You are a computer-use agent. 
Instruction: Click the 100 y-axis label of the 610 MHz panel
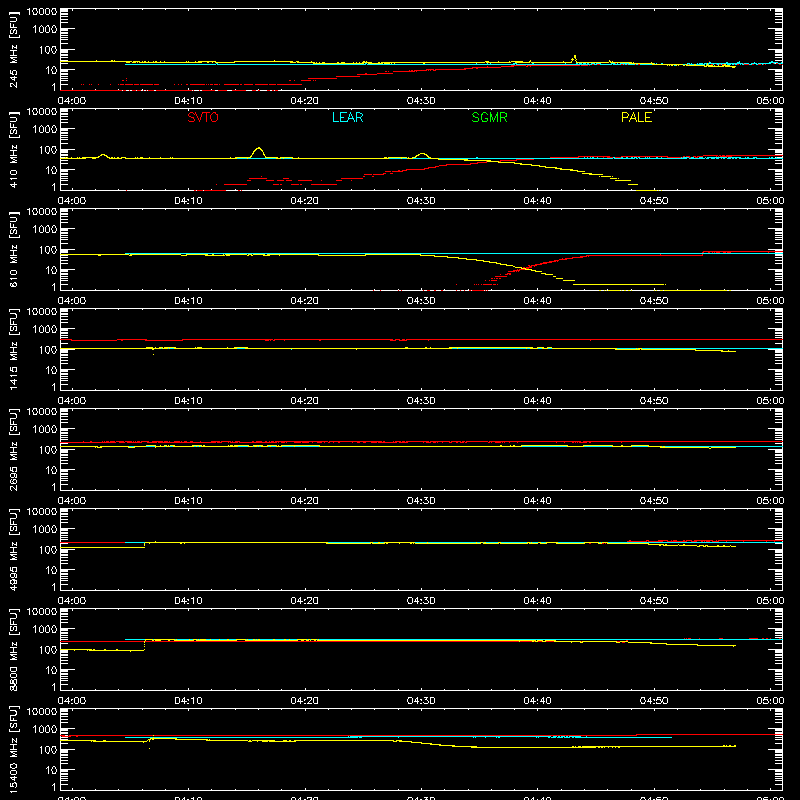tap(48, 250)
